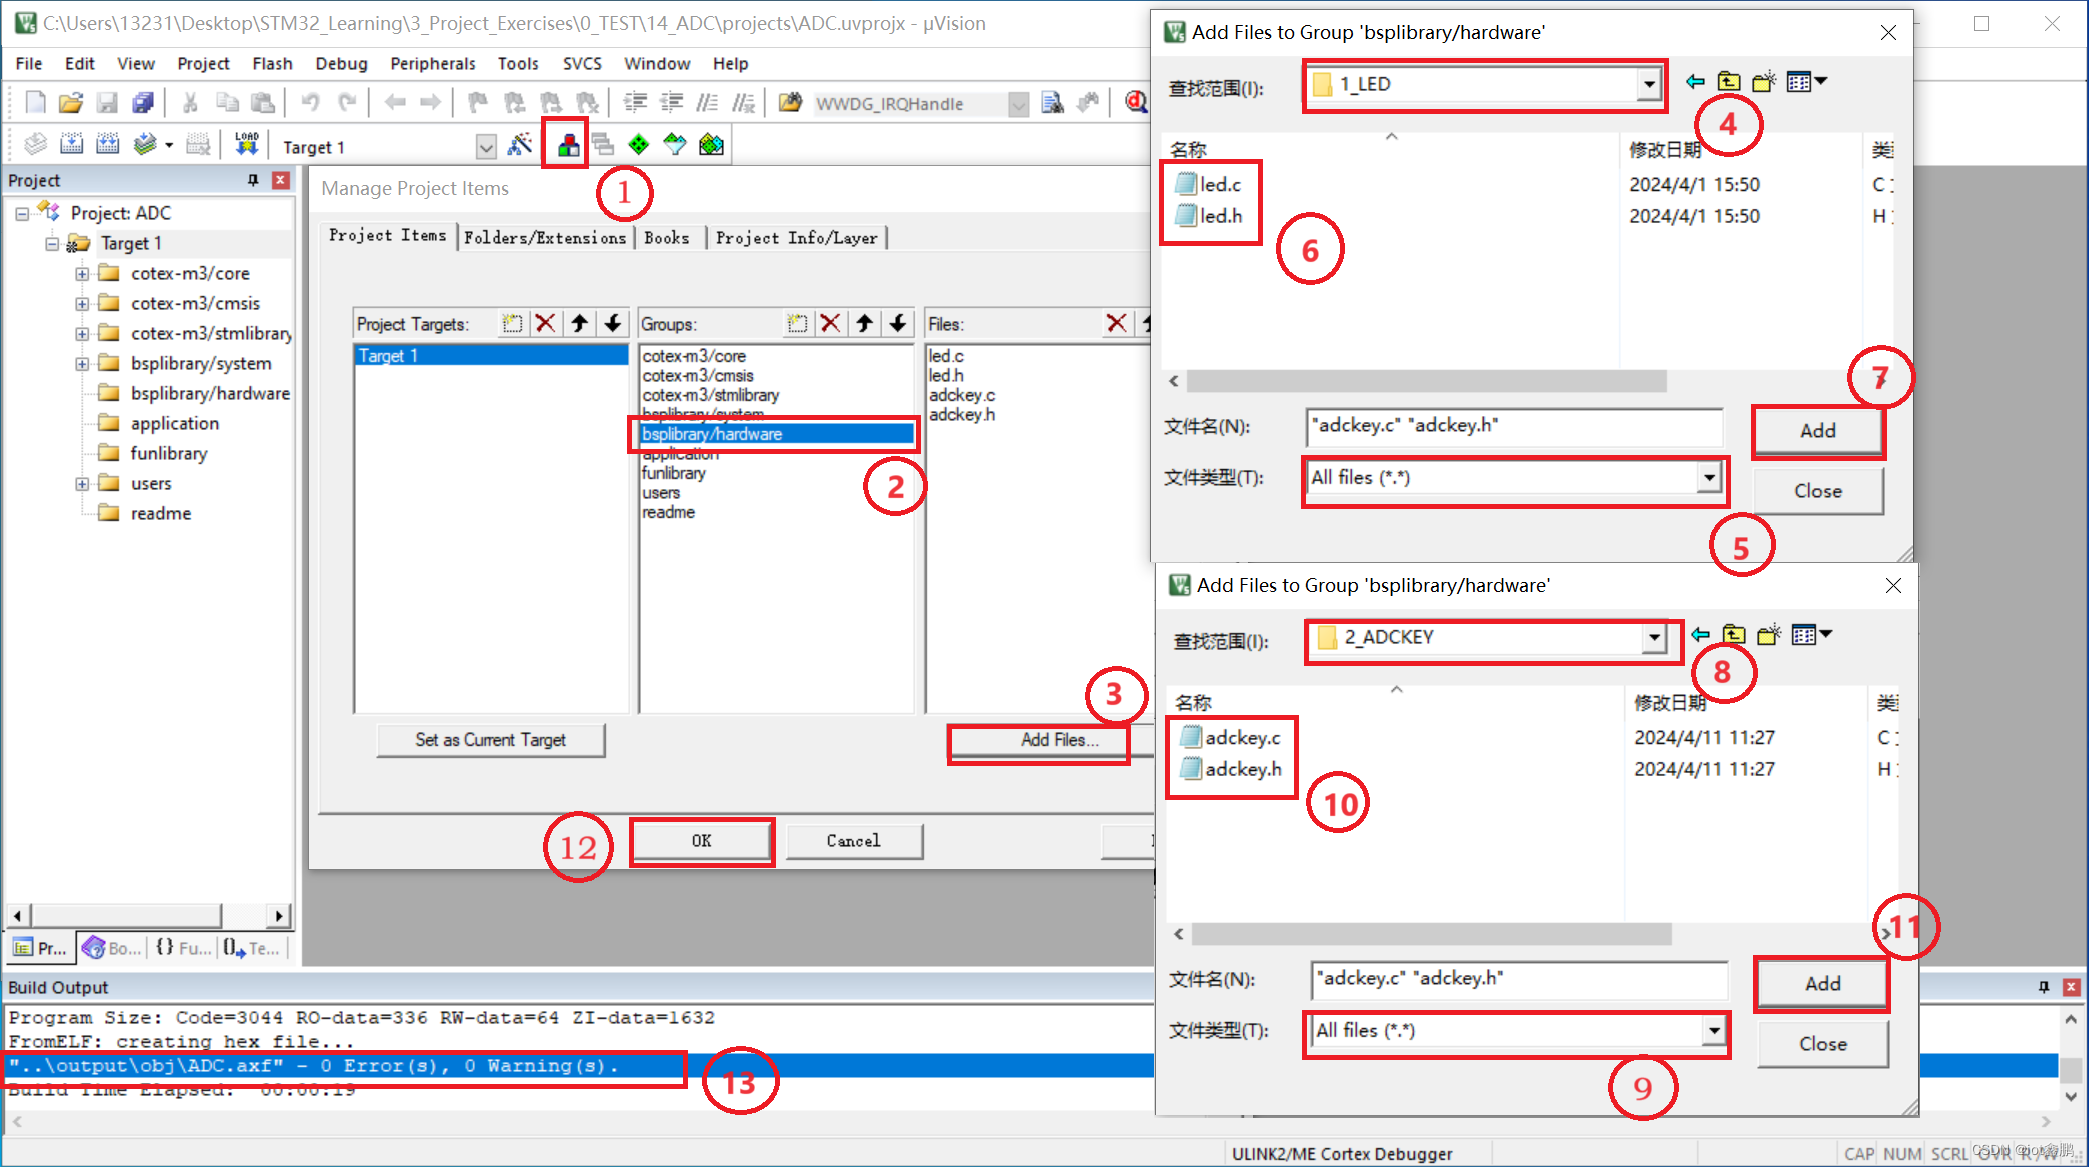The height and width of the screenshot is (1167, 2089).
Task: Click Manage Run-Time Environment green diamond icon
Action: pos(638,145)
